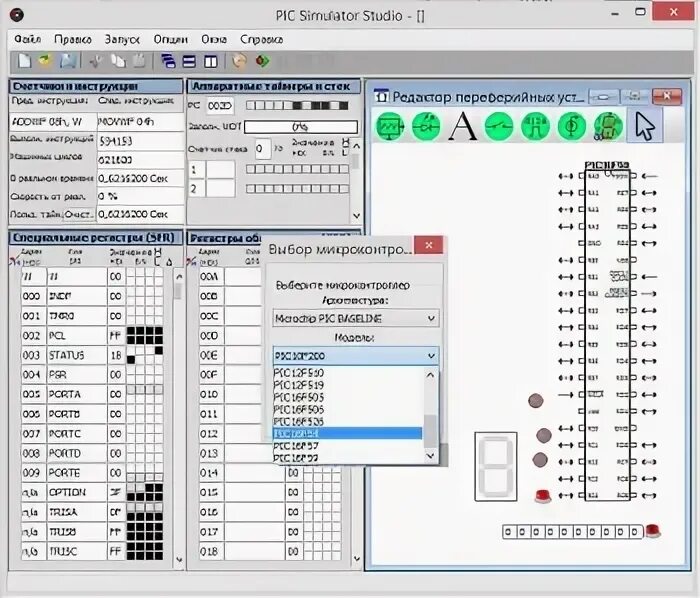The width and height of the screenshot is (700, 598).
Task: Select the switch peripheral tool
Action: 499,126
